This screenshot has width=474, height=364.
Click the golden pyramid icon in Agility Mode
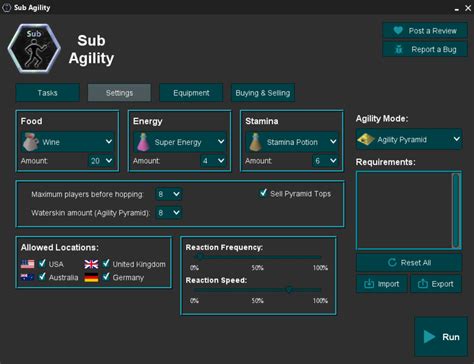[365, 139]
